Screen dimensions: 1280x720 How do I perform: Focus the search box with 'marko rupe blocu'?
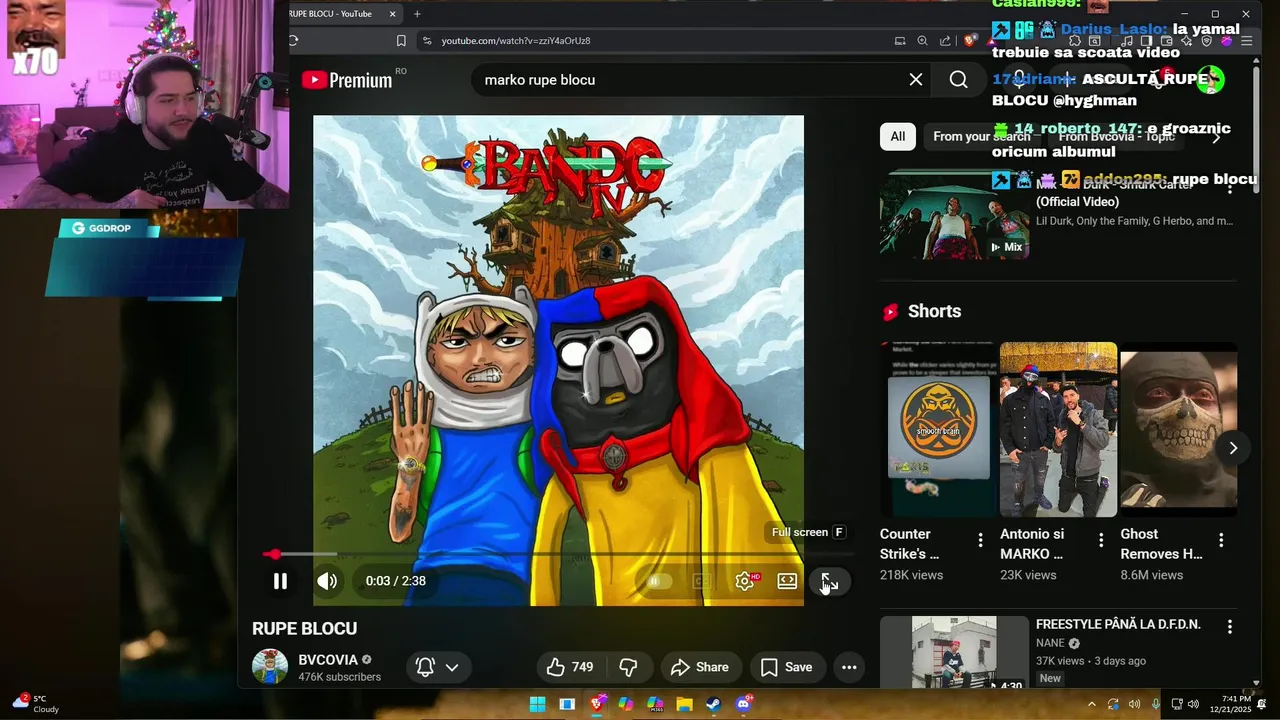690,80
